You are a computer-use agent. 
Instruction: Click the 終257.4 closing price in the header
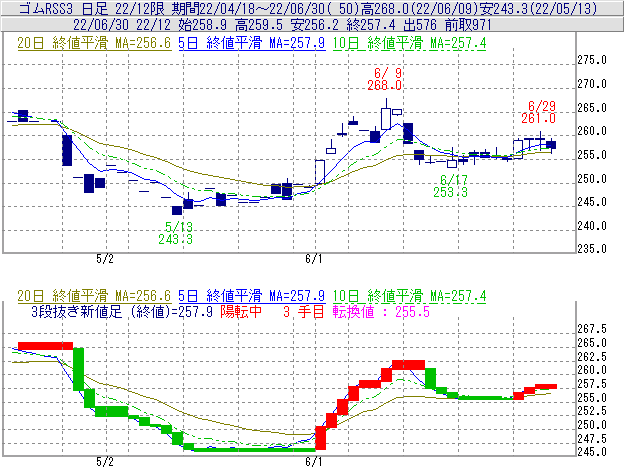(371, 25)
